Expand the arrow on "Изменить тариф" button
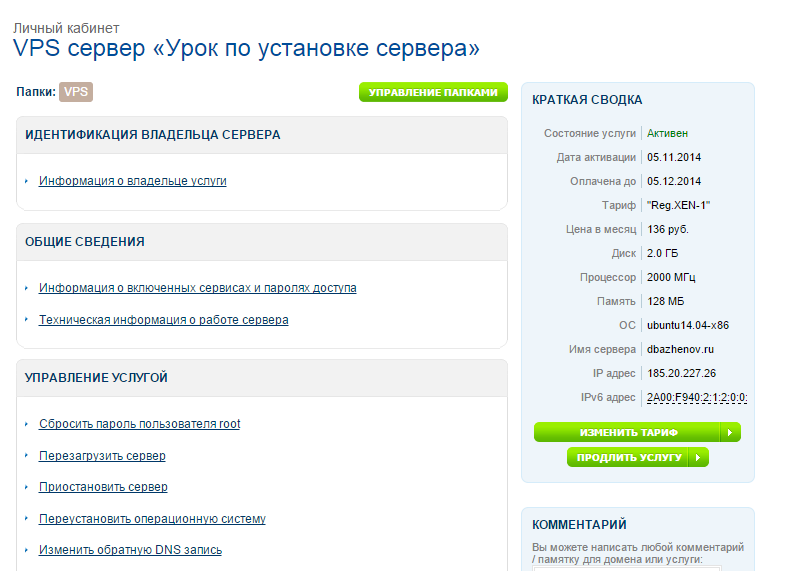 click(x=731, y=432)
